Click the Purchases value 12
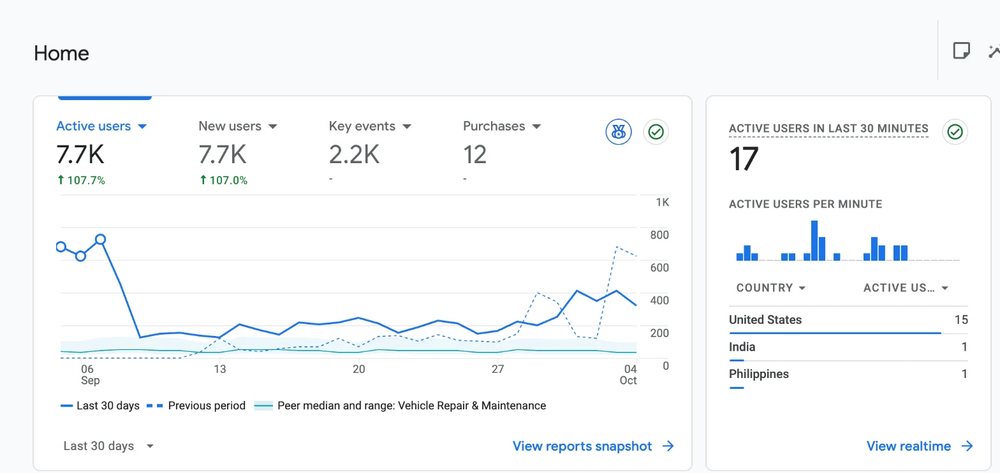 [474, 155]
